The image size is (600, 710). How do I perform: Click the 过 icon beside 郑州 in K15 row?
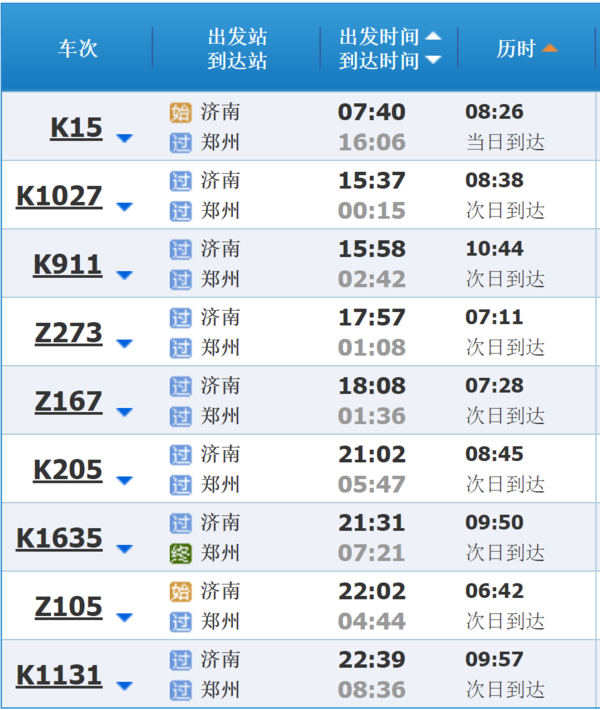[x=180, y=143]
